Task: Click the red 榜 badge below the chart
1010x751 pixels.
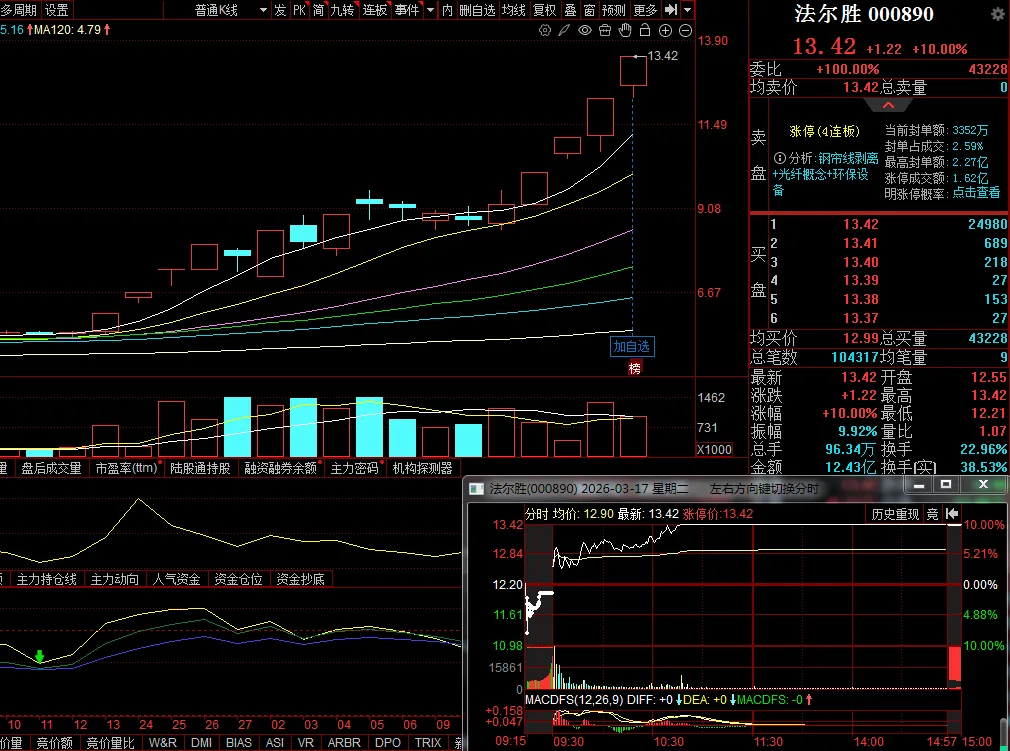Action: pos(635,368)
